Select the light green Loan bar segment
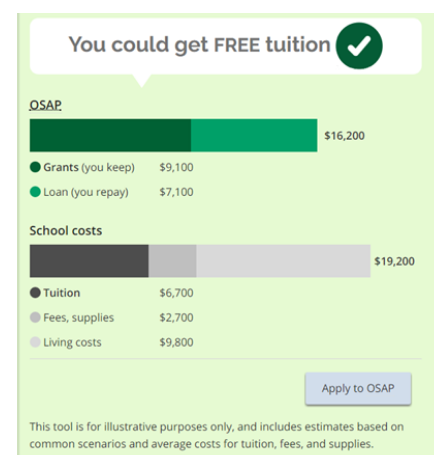This screenshot has height=466, width=442. point(254,135)
